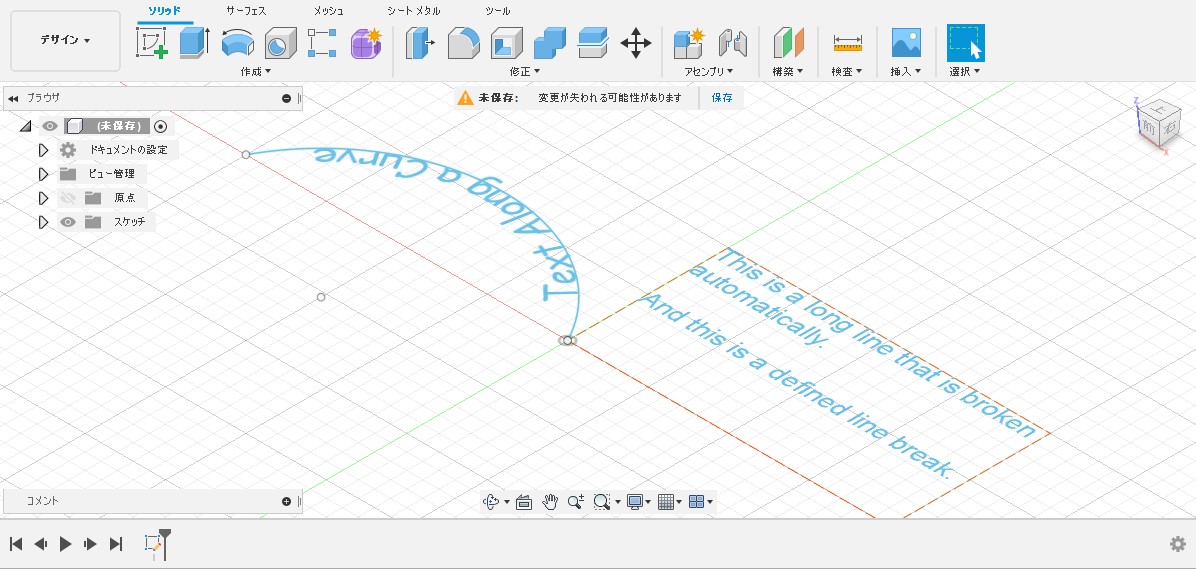Pick the Hole tool icon
The image size is (1196, 569).
[281, 43]
